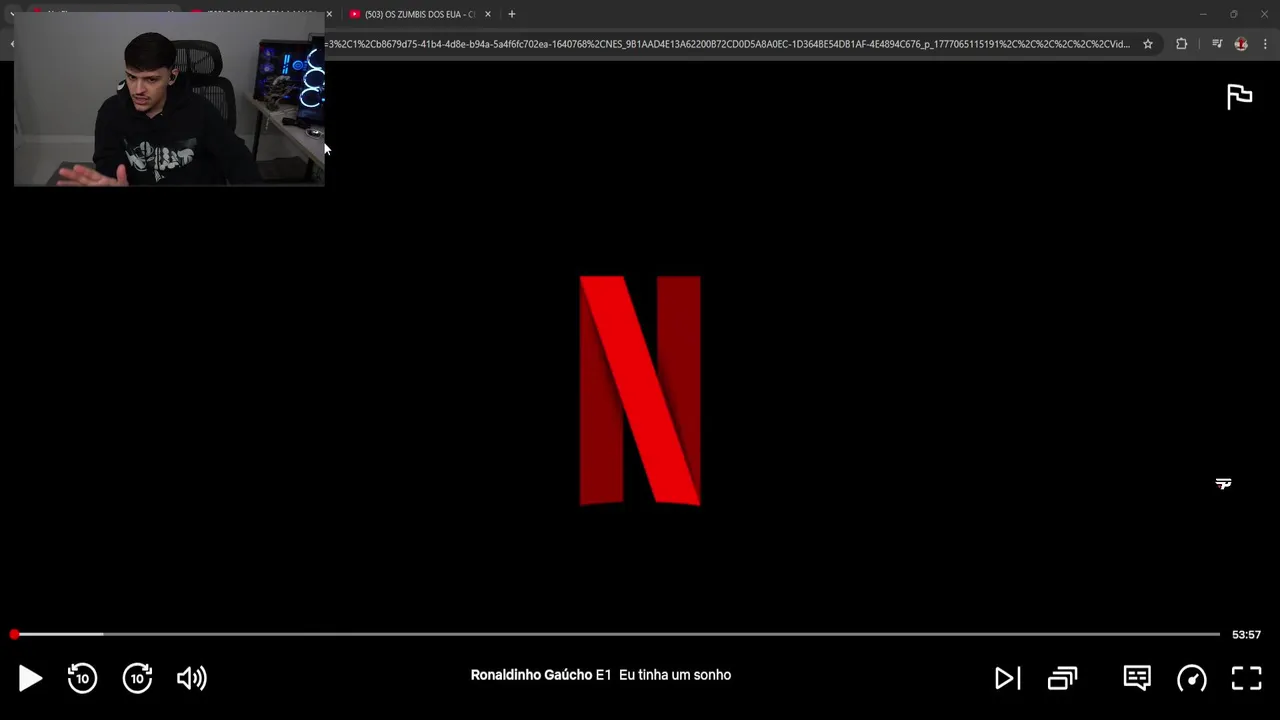Enter fullscreen mode

tap(1246, 678)
